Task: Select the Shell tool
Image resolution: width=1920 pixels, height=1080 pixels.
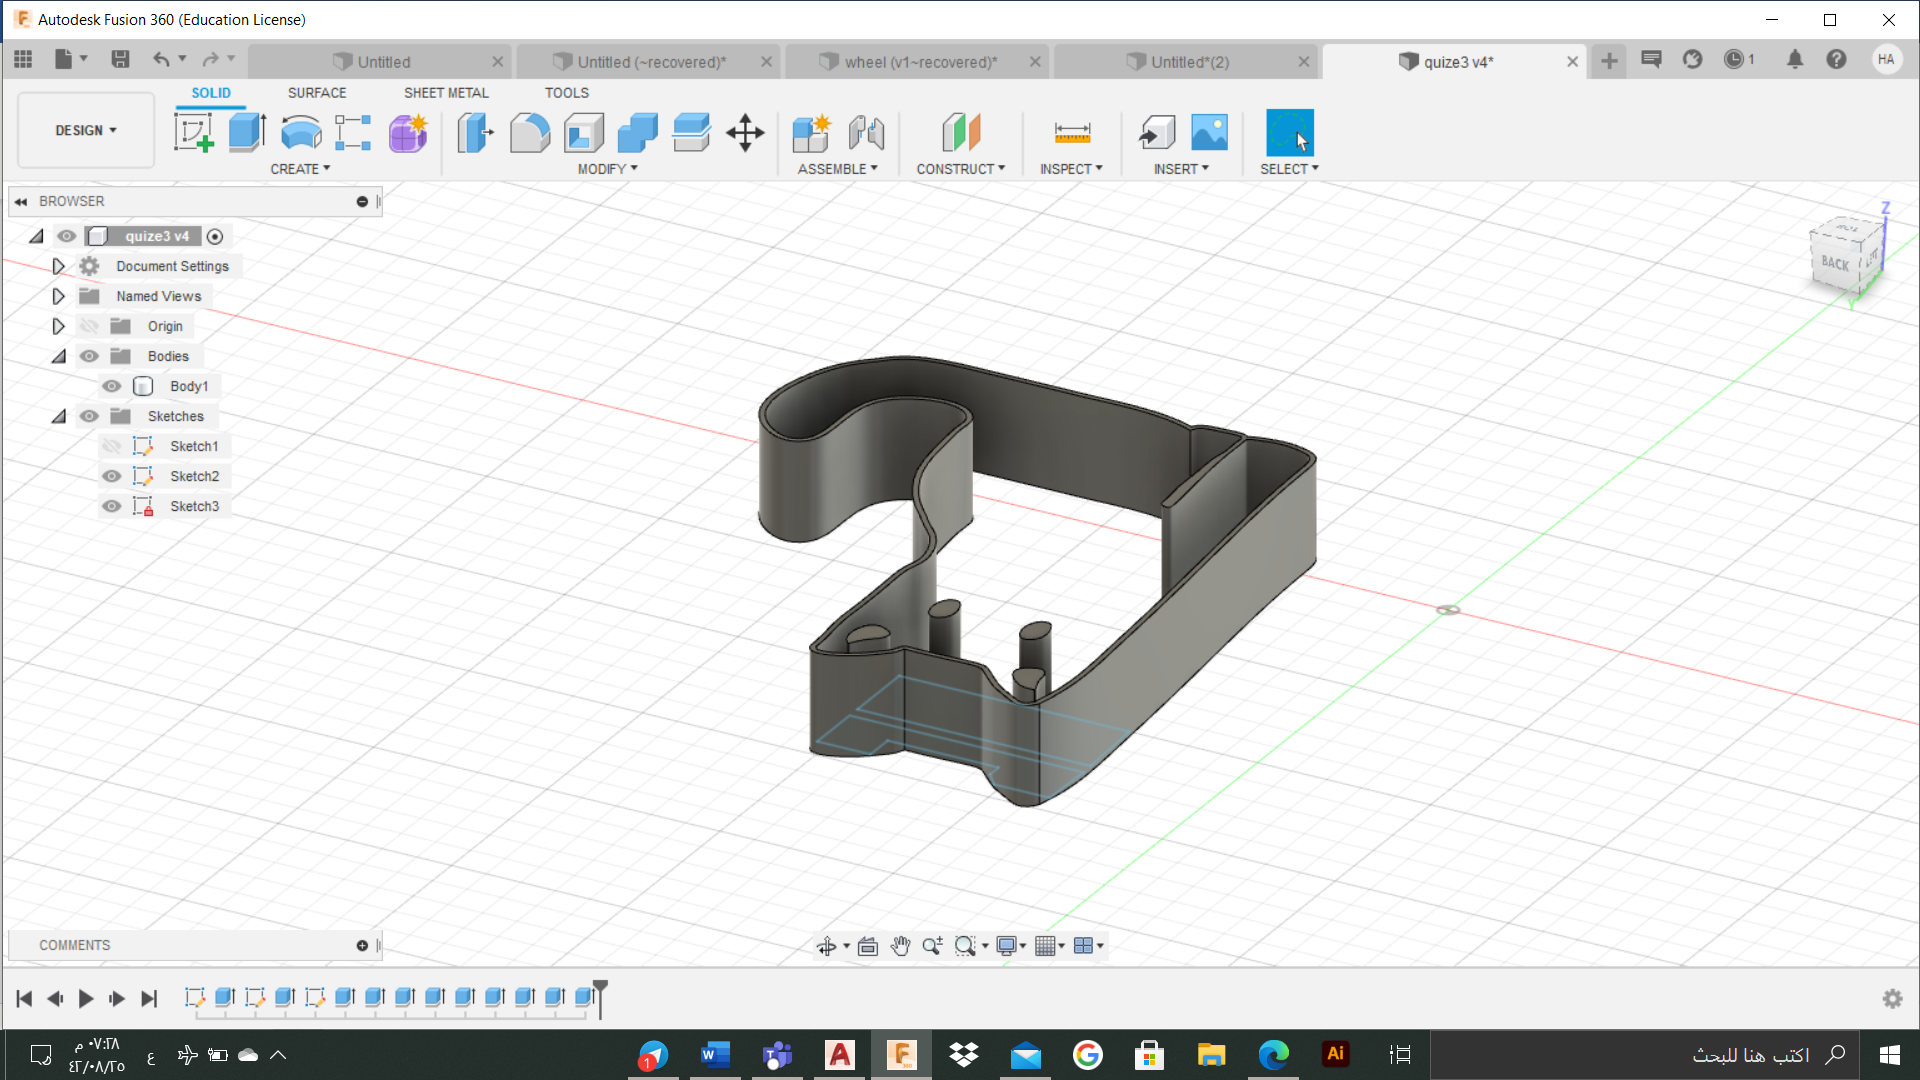Action: point(584,132)
